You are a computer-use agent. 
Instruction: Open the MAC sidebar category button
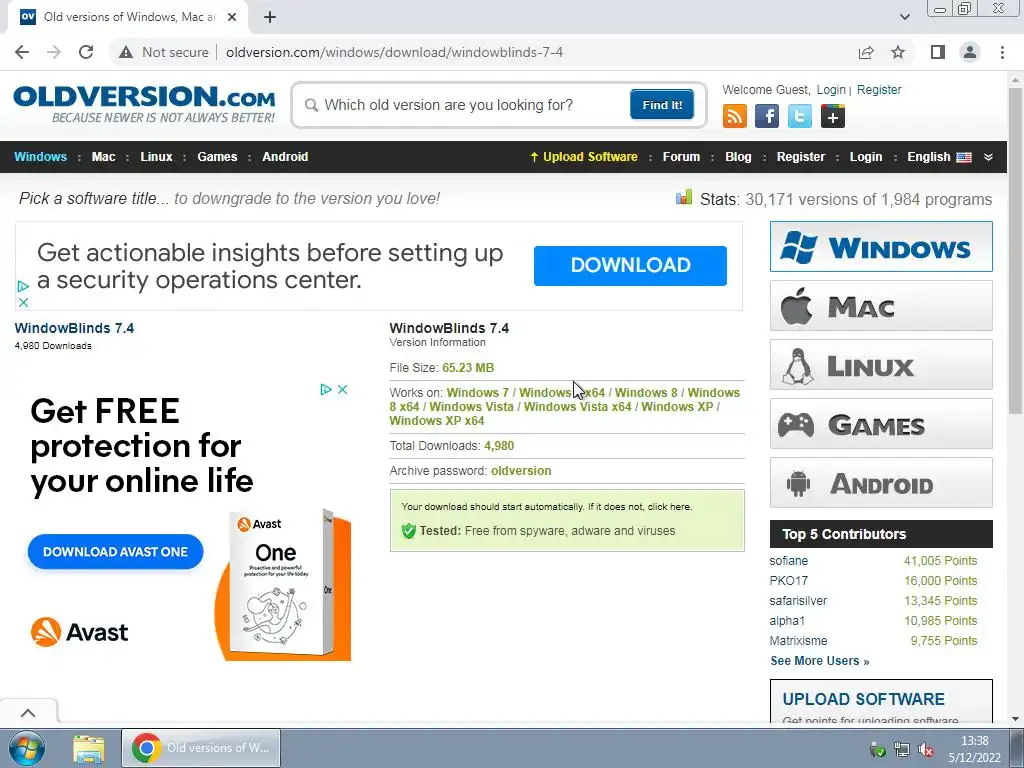881,306
